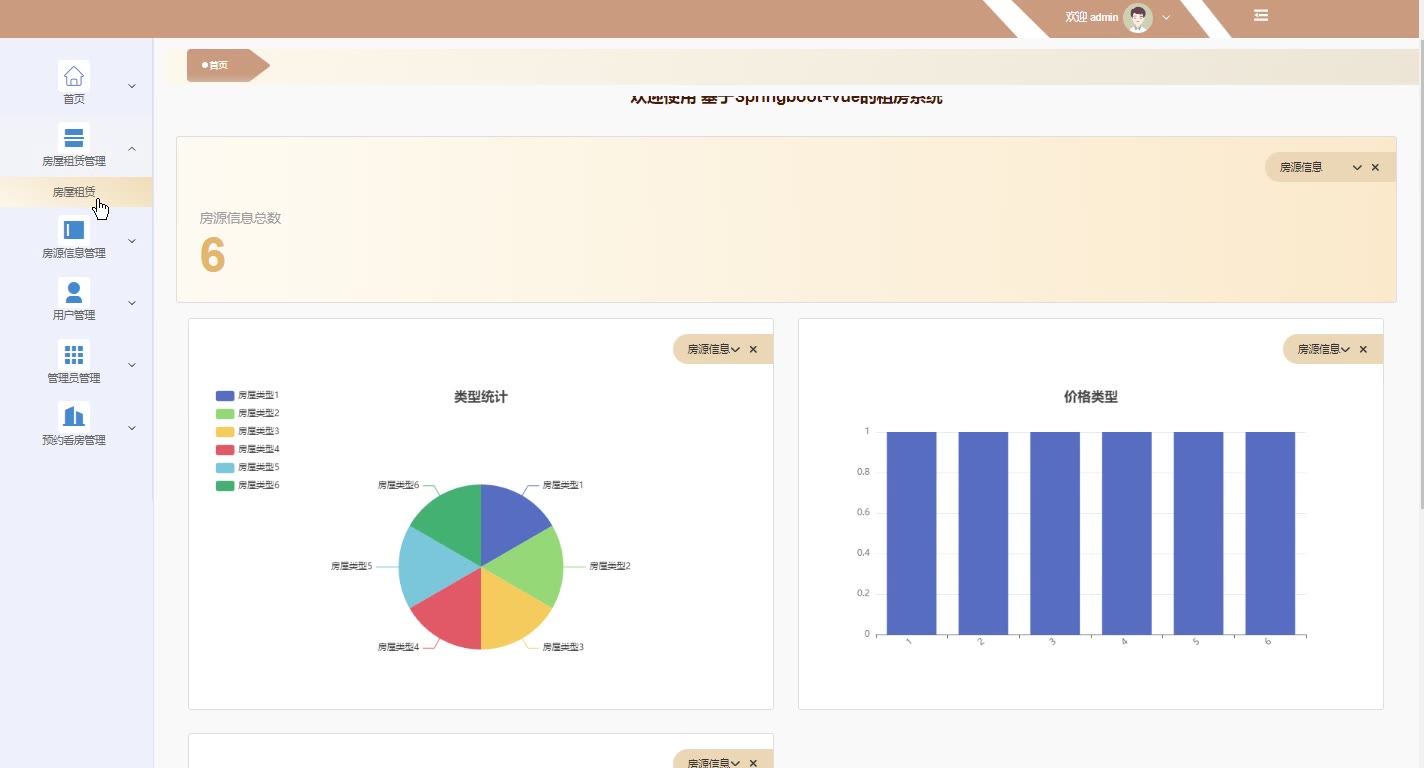This screenshot has width=1424, height=768.
Task: Collapse the 房屋租赁管理 menu chevron
Action: [132, 148]
